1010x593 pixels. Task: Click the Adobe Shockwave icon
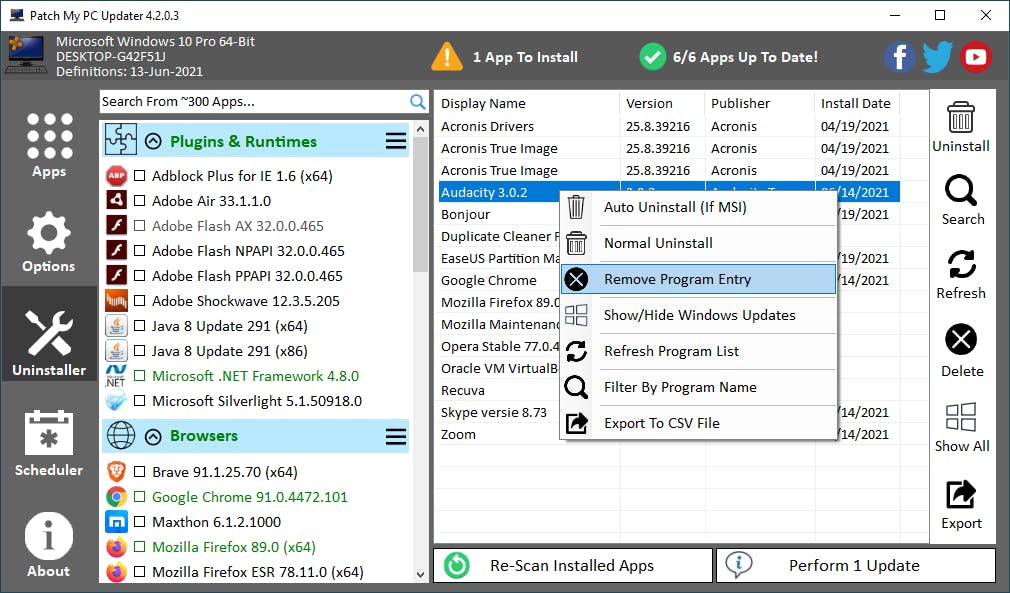coord(117,301)
